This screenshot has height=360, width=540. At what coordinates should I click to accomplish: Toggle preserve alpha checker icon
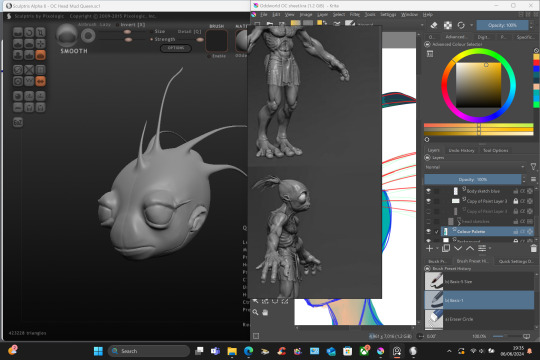(x=447, y=25)
